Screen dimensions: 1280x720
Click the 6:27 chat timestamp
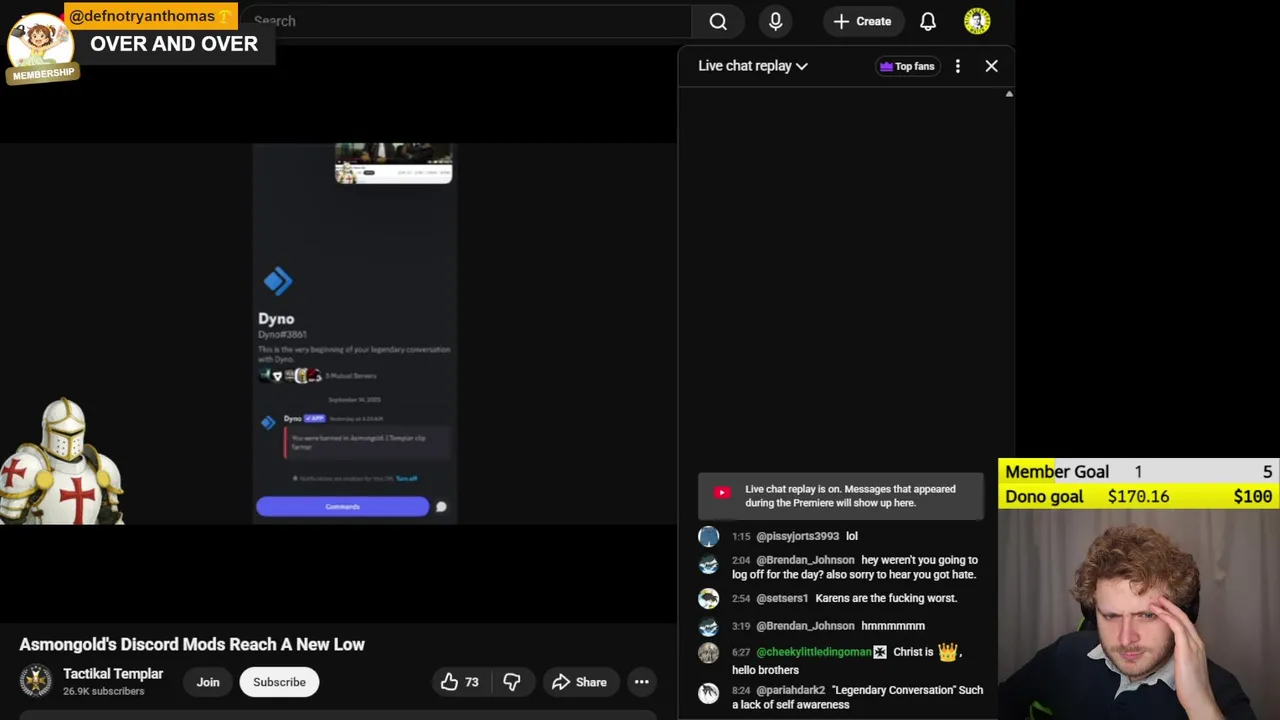741,652
